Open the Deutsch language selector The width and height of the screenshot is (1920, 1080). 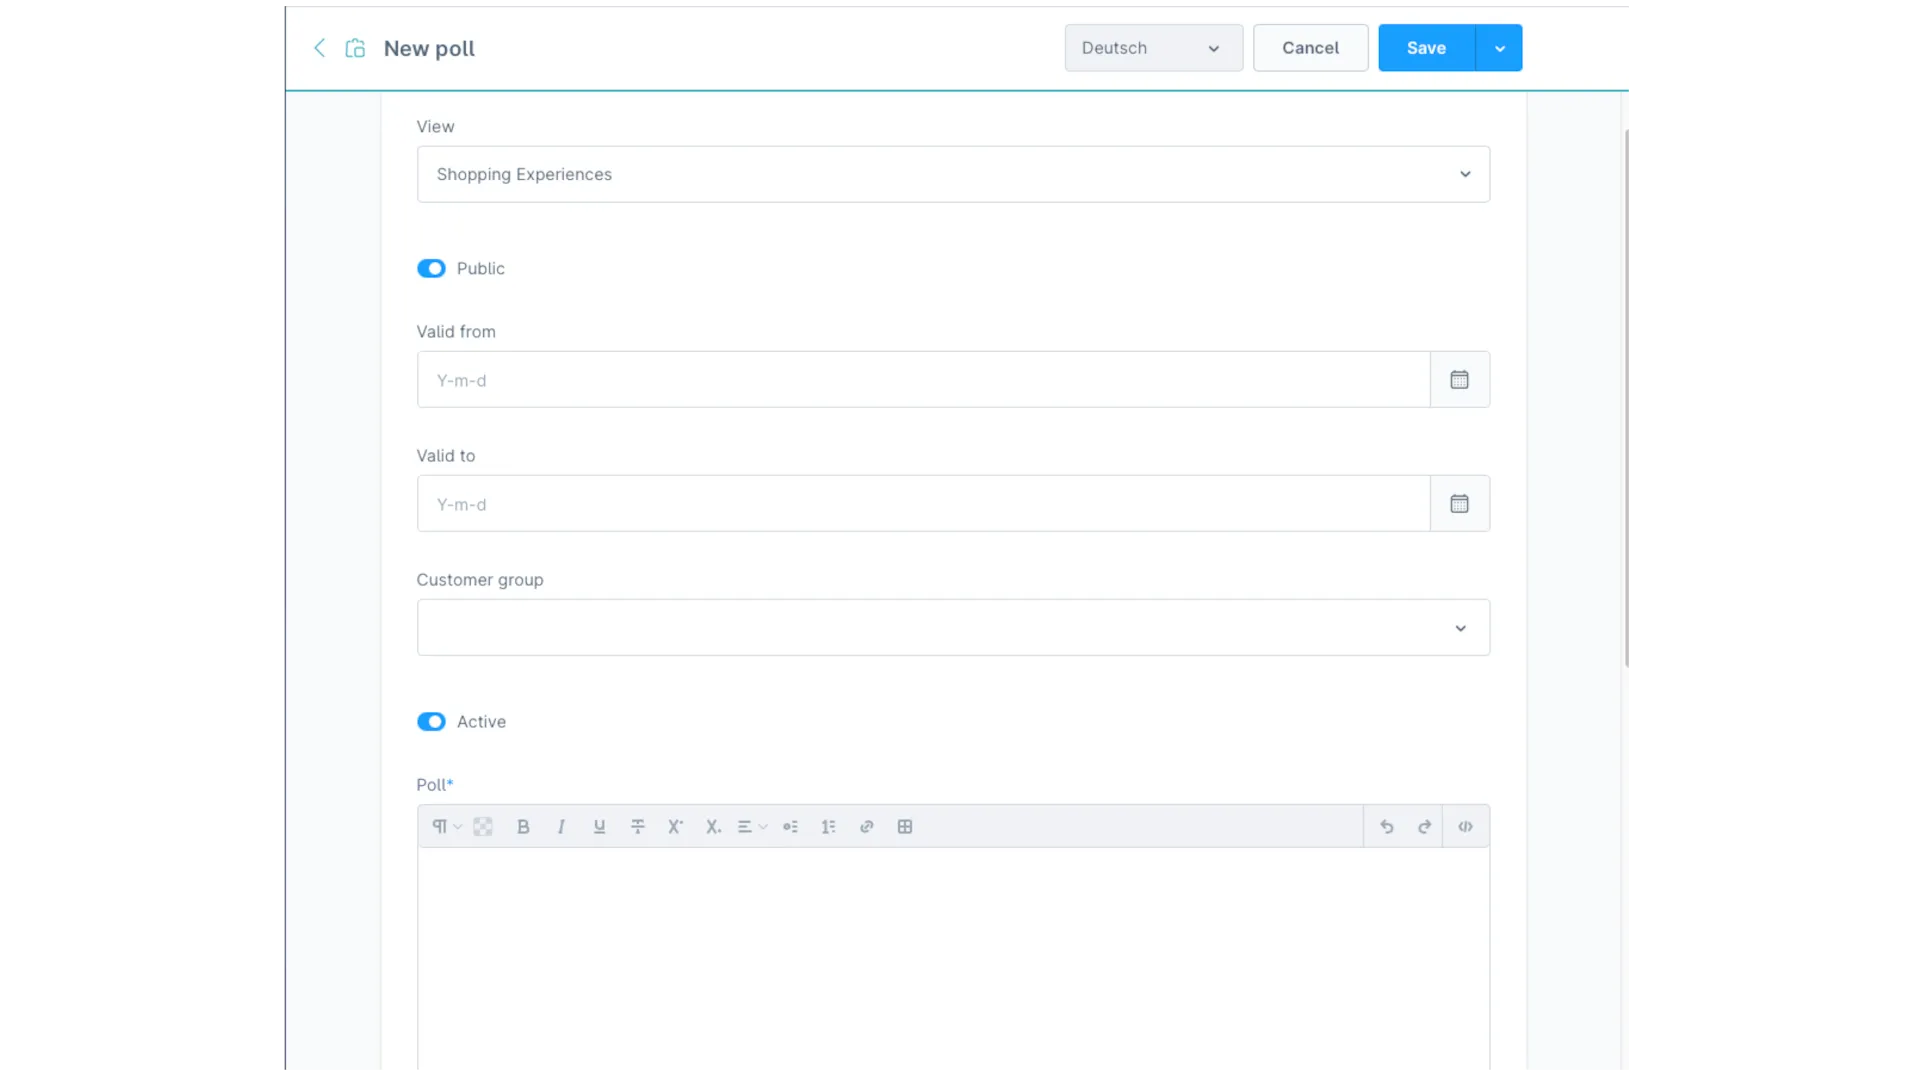[x=1152, y=47]
